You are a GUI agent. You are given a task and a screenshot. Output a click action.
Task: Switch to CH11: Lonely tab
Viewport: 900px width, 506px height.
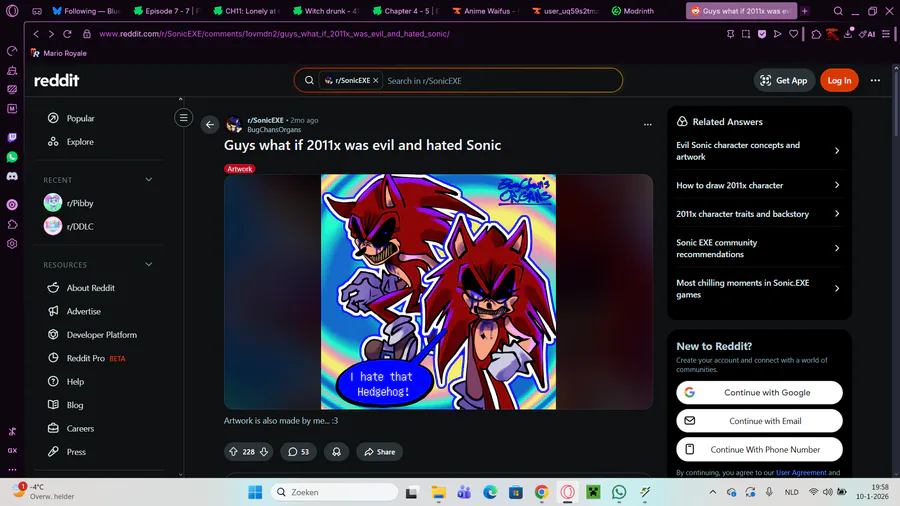tap(246, 11)
